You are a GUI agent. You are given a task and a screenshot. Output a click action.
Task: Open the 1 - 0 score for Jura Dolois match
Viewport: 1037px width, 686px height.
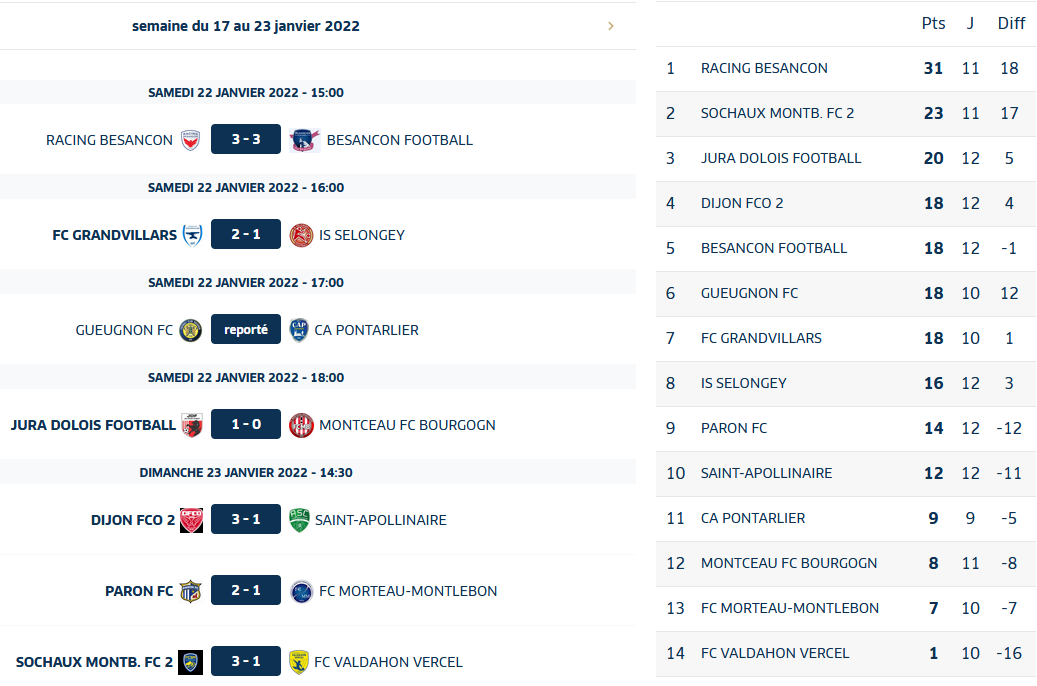coord(246,425)
